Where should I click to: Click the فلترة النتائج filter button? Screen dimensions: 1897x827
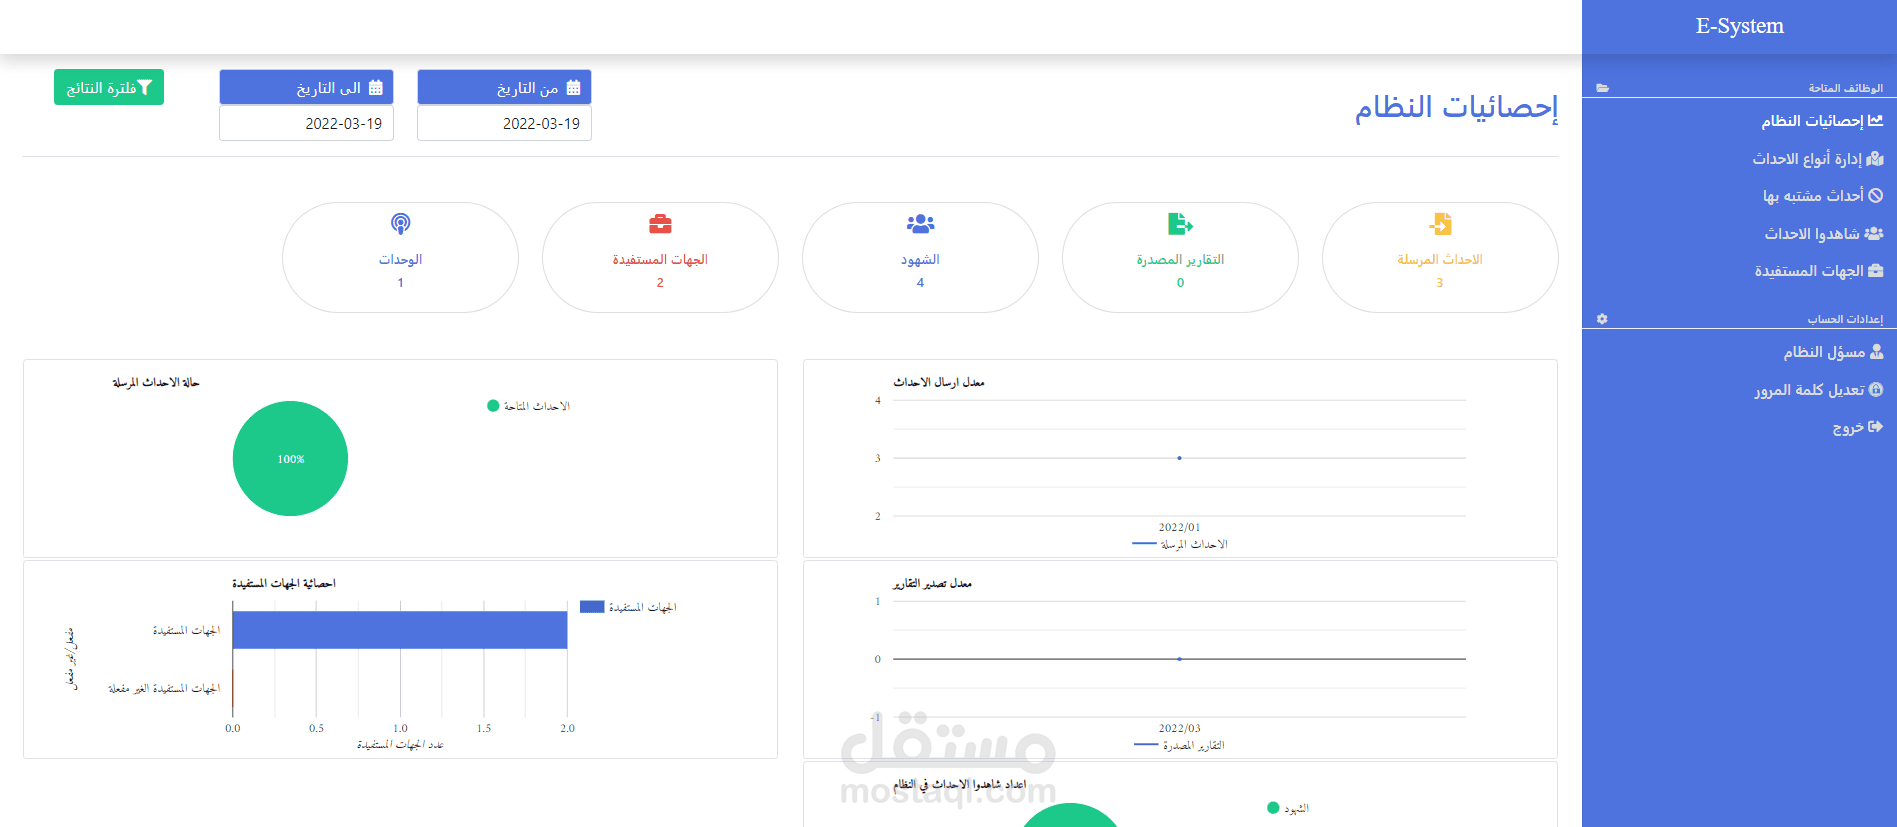point(109,88)
